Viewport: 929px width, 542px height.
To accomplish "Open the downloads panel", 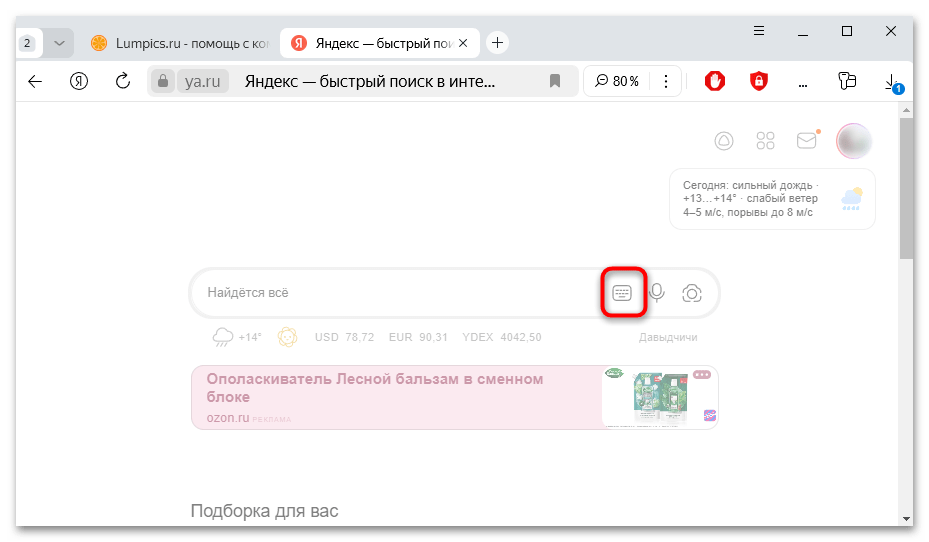I will 892,82.
